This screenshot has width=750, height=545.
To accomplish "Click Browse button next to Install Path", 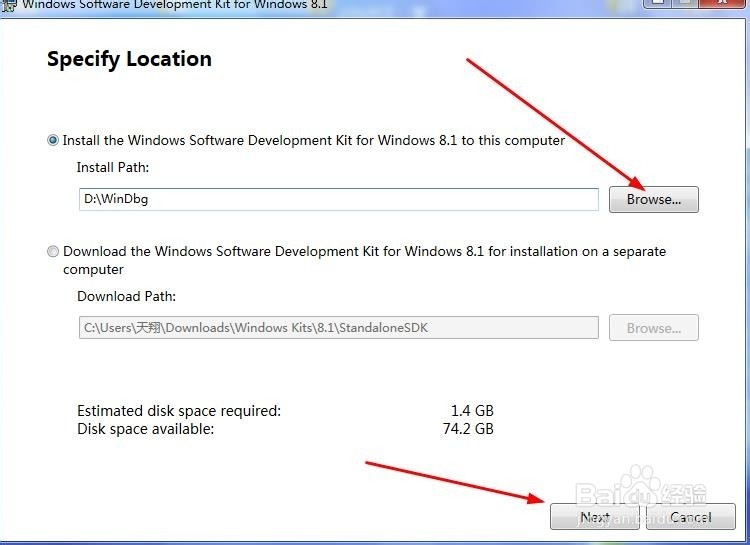I will point(653,199).
